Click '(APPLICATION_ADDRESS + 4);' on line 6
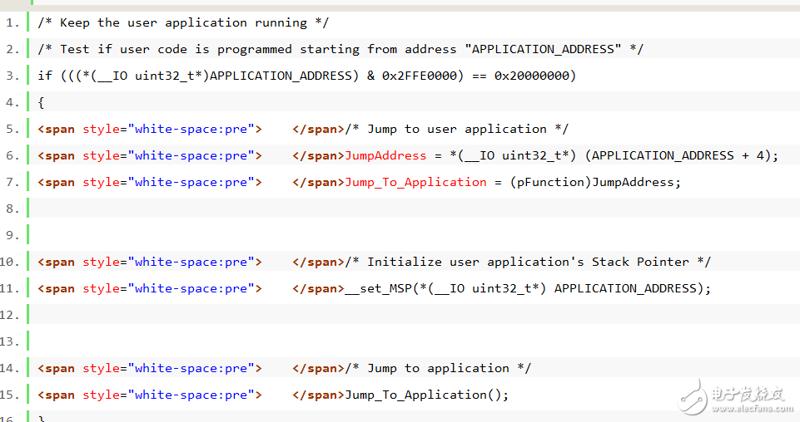 (682, 156)
